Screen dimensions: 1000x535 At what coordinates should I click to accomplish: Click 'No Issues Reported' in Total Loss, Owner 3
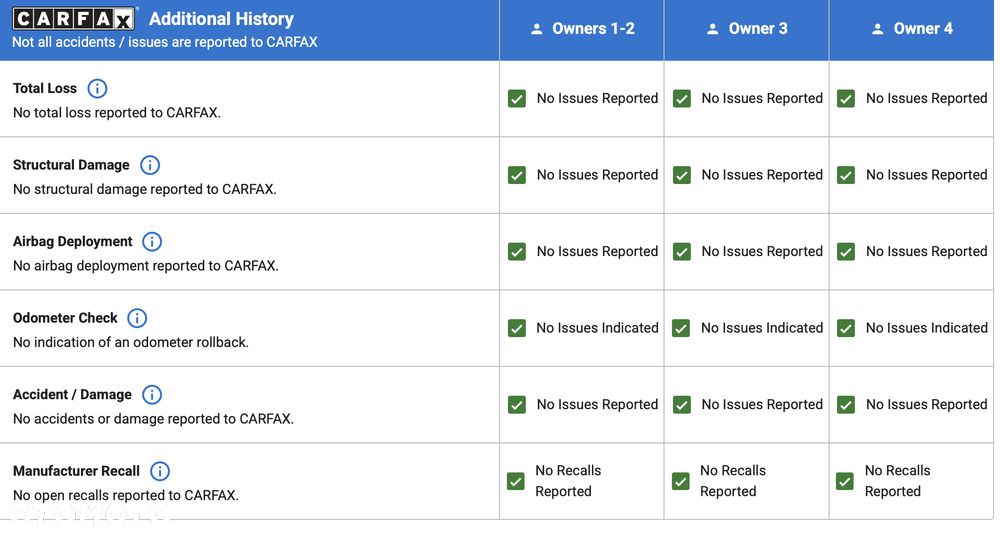click(762, 99)
